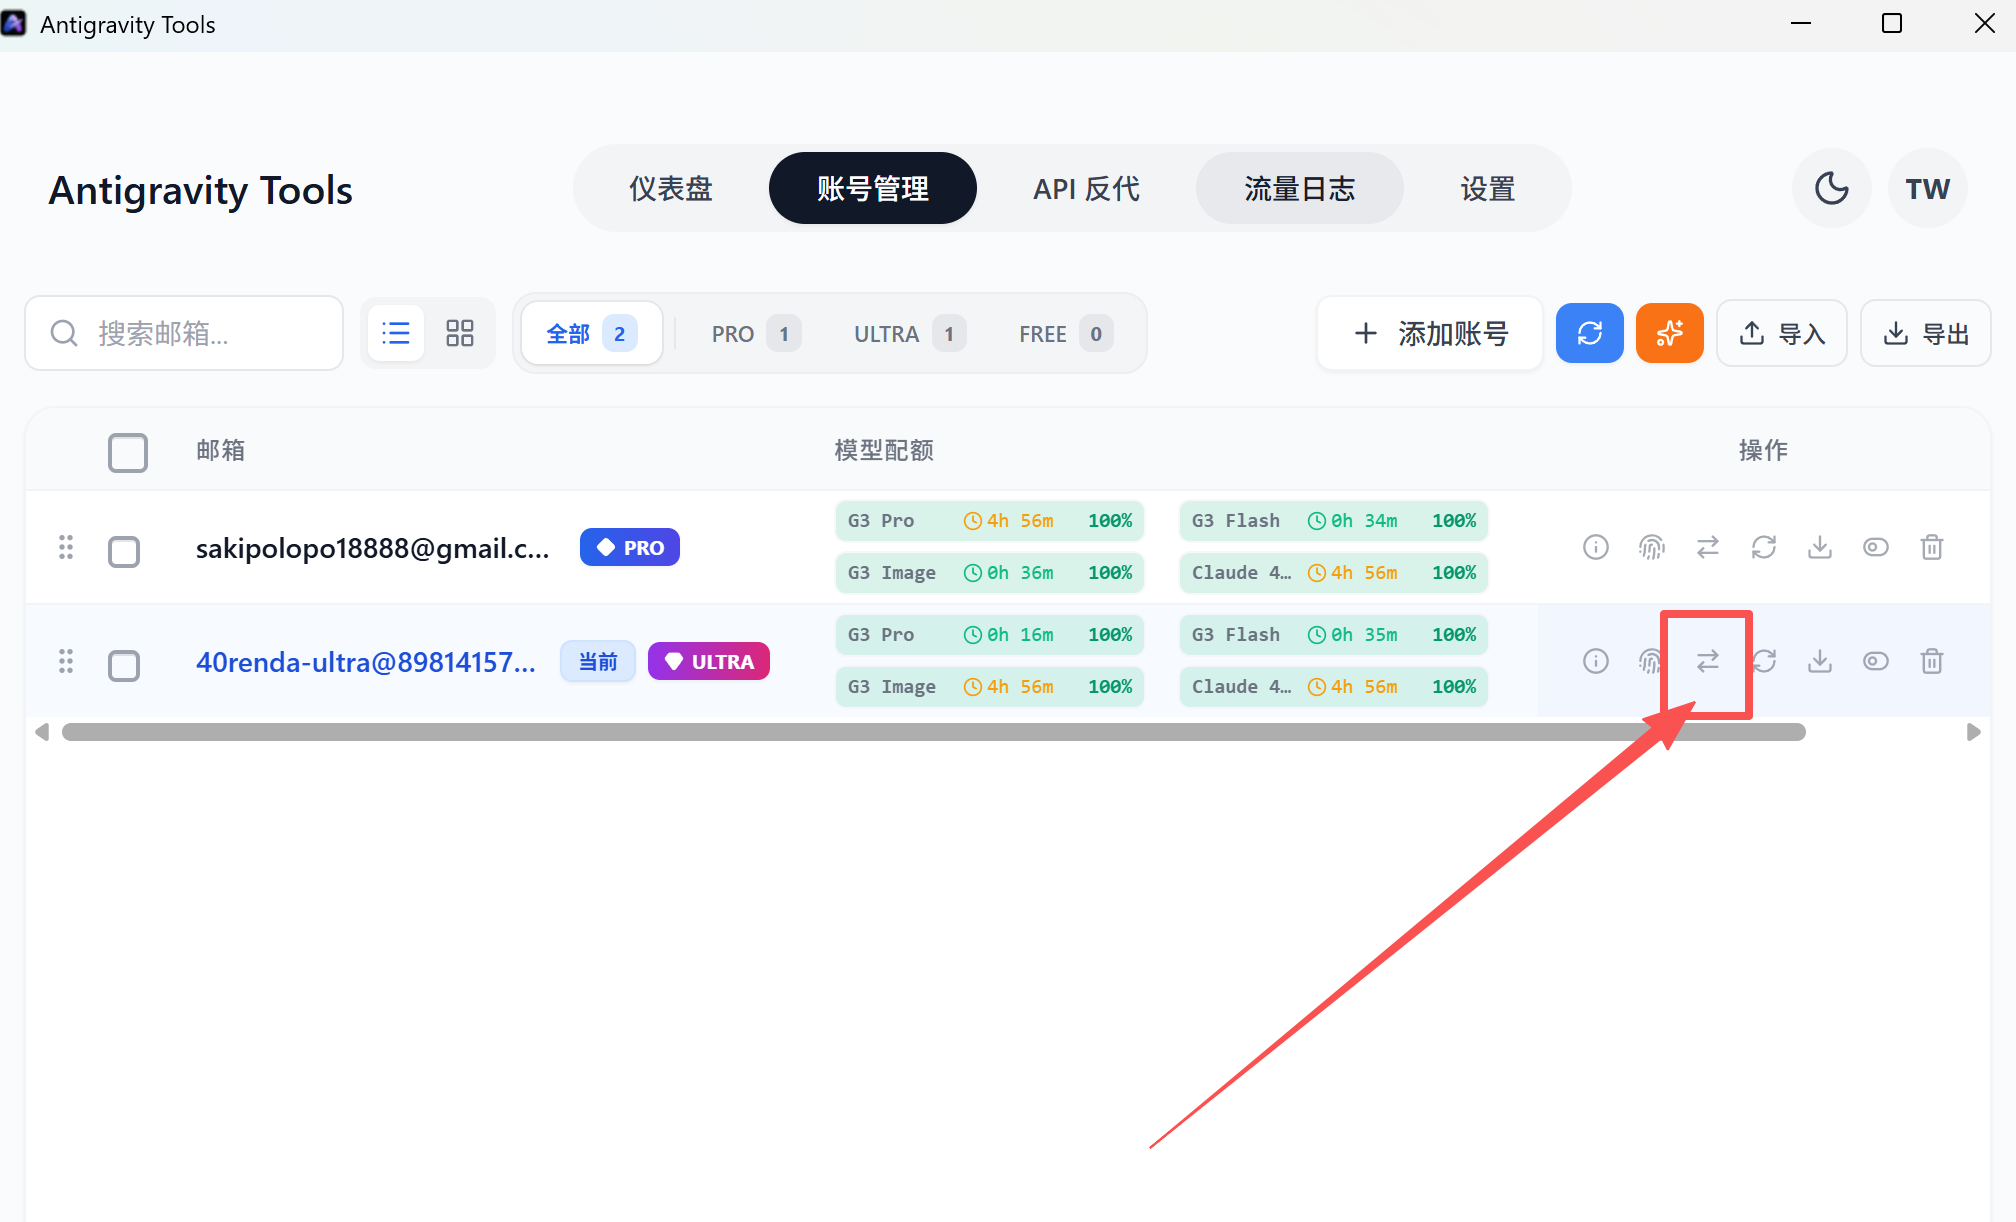This screenshot has height=1222, width=2016.
Task: Open the API 反代 tab
Action: [x=1086, y=188]
